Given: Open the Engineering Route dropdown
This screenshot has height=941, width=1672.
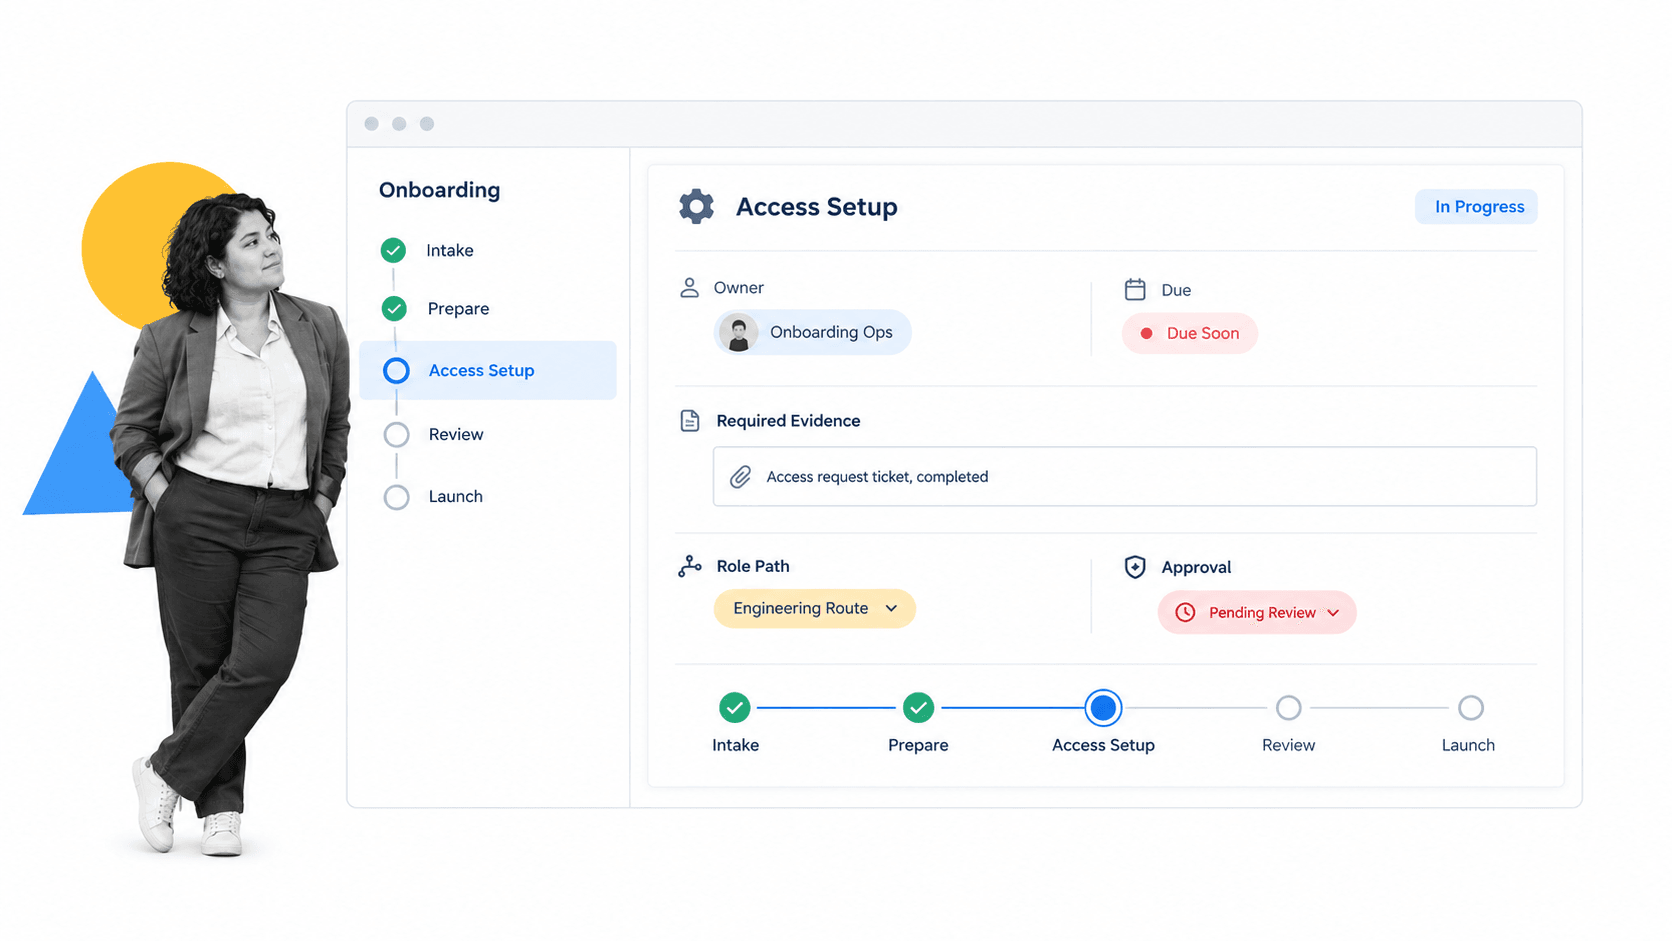Looking at the screenshot, I should pyautogui.click(x=815, y=608).
